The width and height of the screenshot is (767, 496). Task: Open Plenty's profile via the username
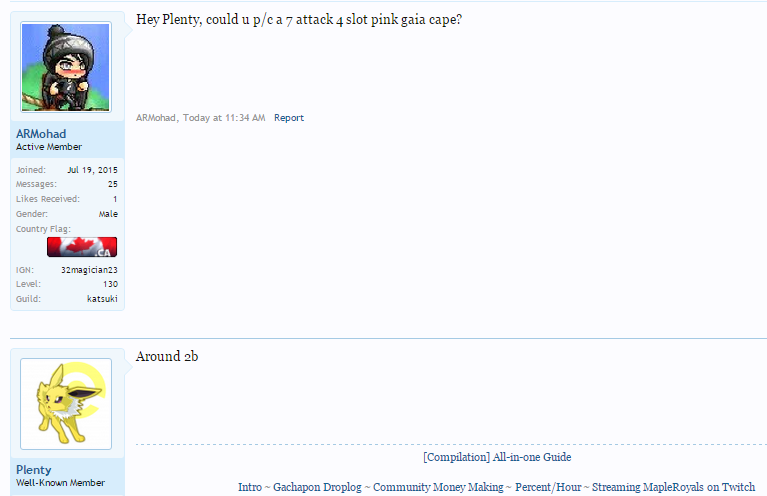point(34,470)
